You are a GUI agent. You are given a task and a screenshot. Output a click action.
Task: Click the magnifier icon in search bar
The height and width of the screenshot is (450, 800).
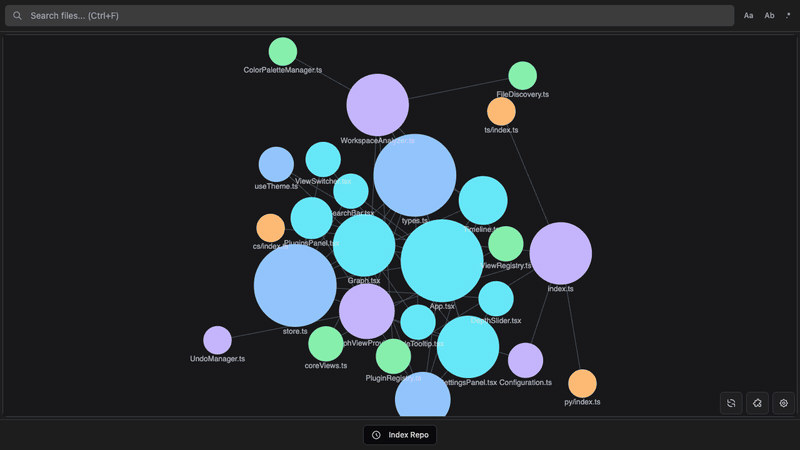tap(17, 16)
